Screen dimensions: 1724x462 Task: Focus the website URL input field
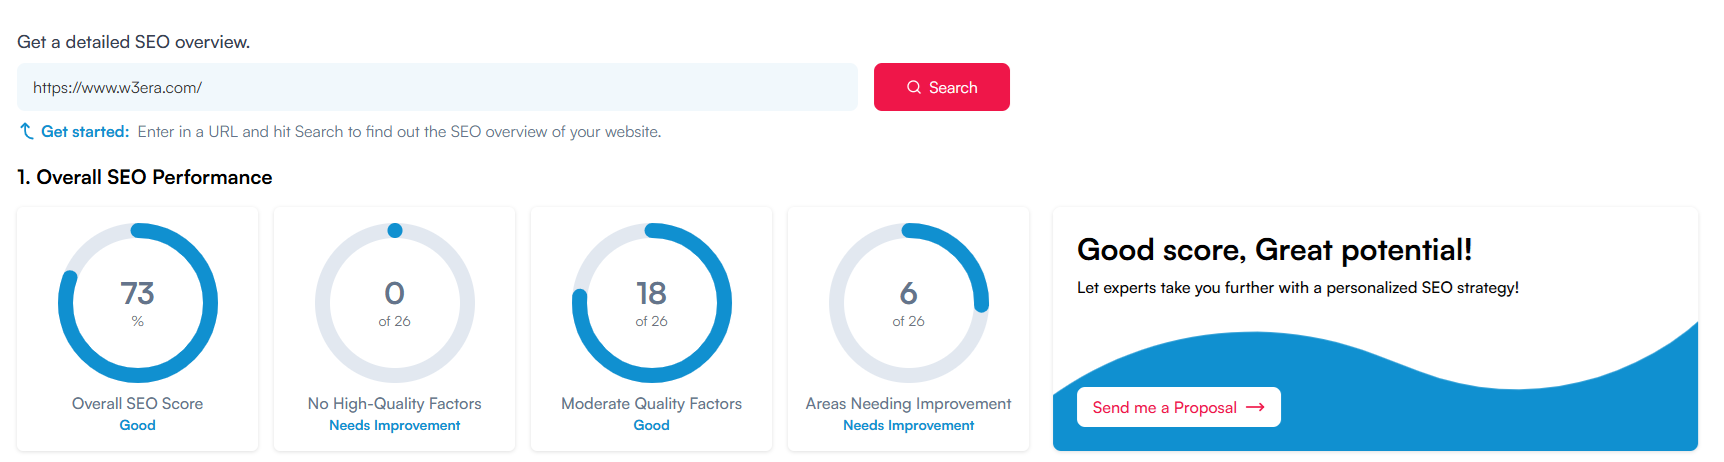(x=437, y=88)
